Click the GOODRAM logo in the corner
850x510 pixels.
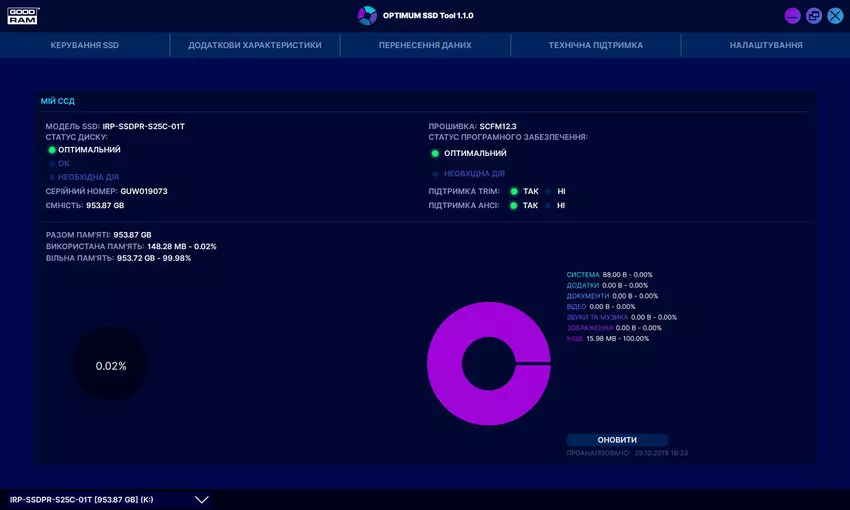click(22, 15)
